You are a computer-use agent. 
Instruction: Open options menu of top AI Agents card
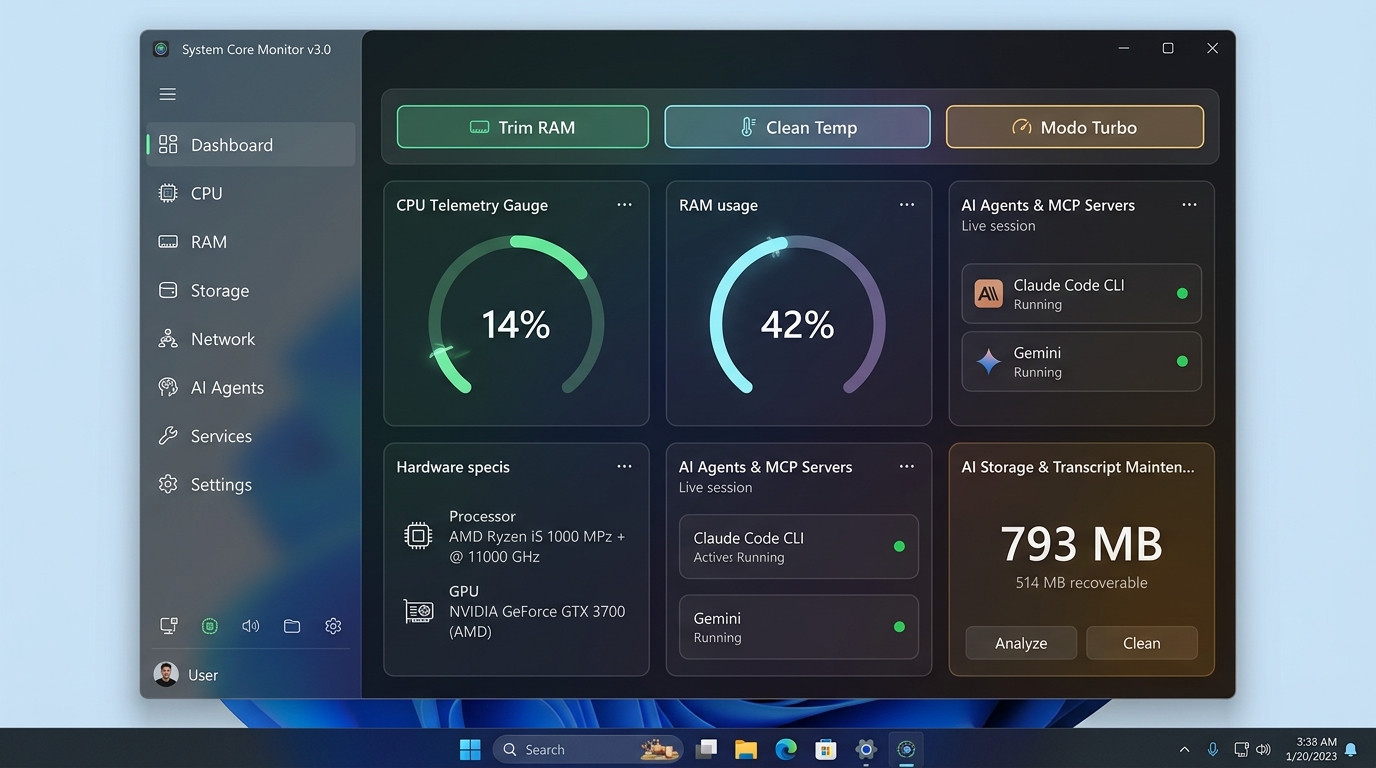[x=1189, y=205]
